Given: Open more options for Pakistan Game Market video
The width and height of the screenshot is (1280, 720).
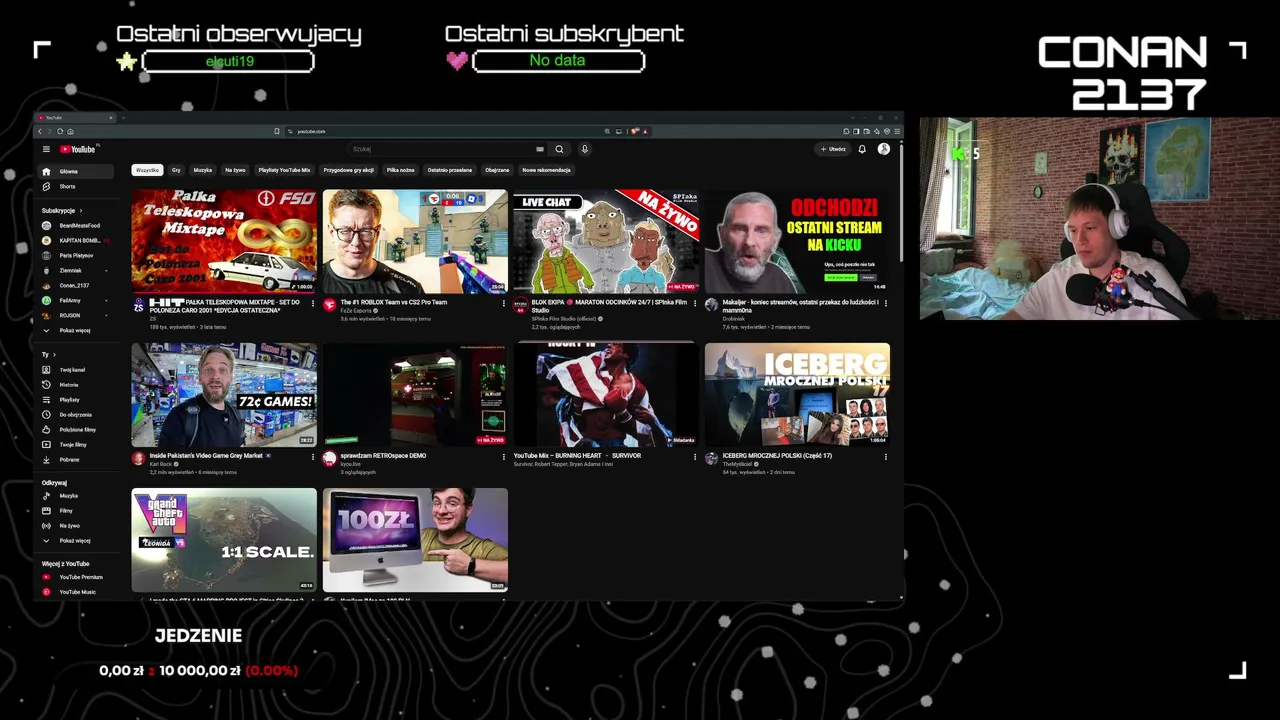Looking at the screenshot, I should pos(312,456).
